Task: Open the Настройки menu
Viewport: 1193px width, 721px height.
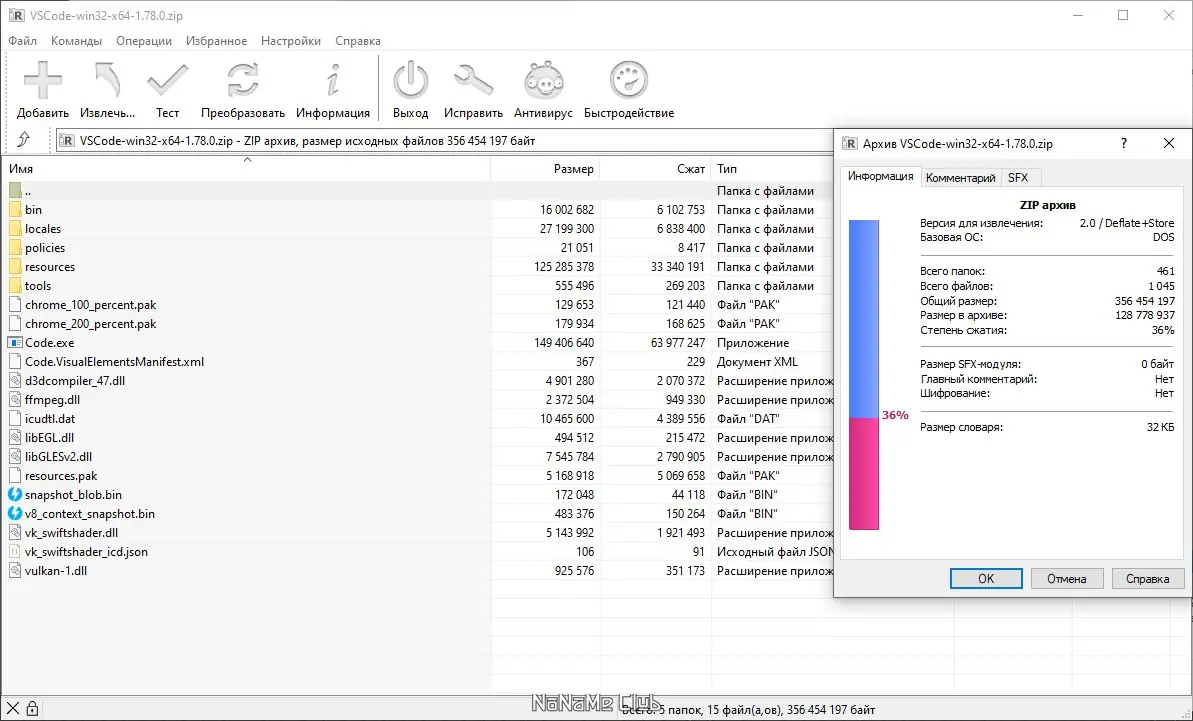Action: pos(291,41)
